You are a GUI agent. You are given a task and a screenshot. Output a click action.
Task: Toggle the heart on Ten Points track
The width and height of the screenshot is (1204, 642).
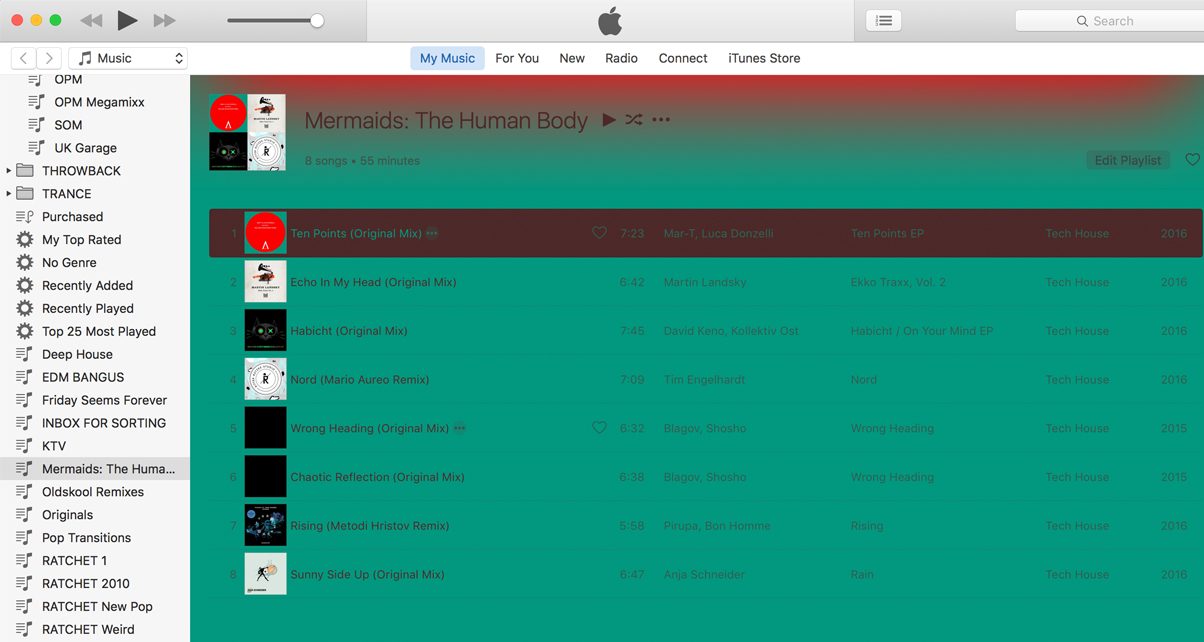(x=599, y=232)
